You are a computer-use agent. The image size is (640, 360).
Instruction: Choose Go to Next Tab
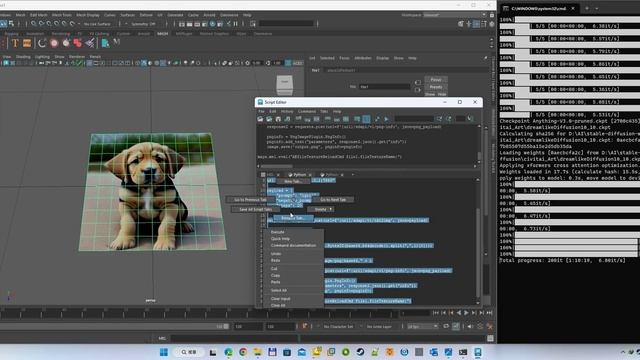[333, 200]
